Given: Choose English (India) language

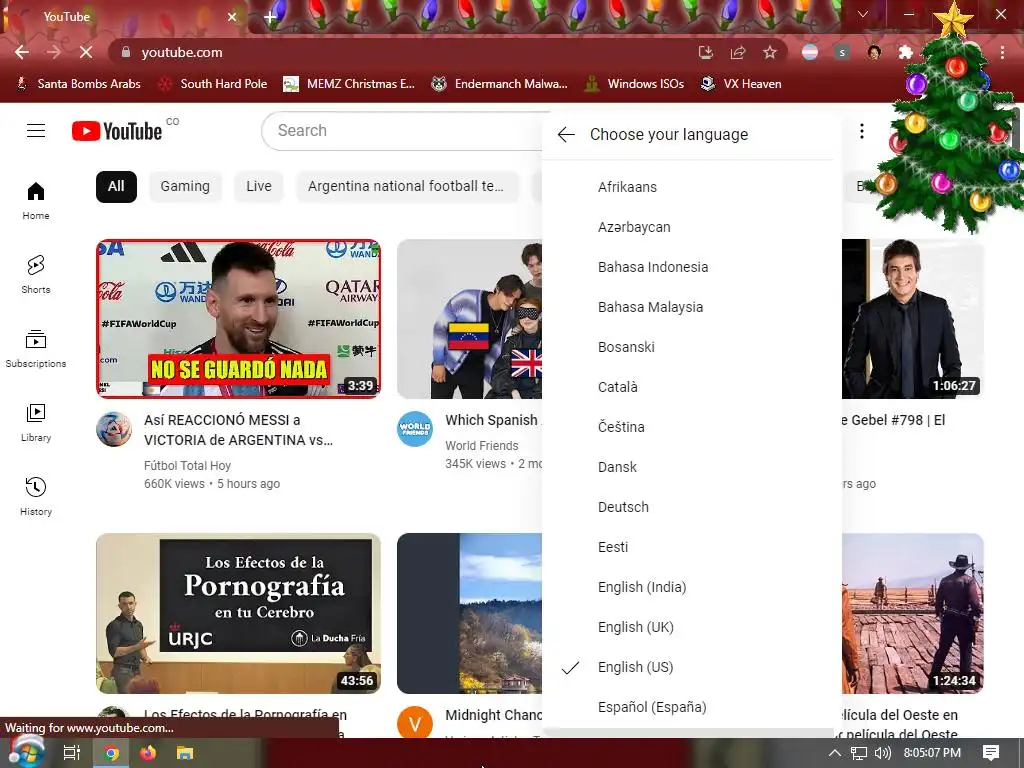Looking at the screenshot, I should coord(692,587).
